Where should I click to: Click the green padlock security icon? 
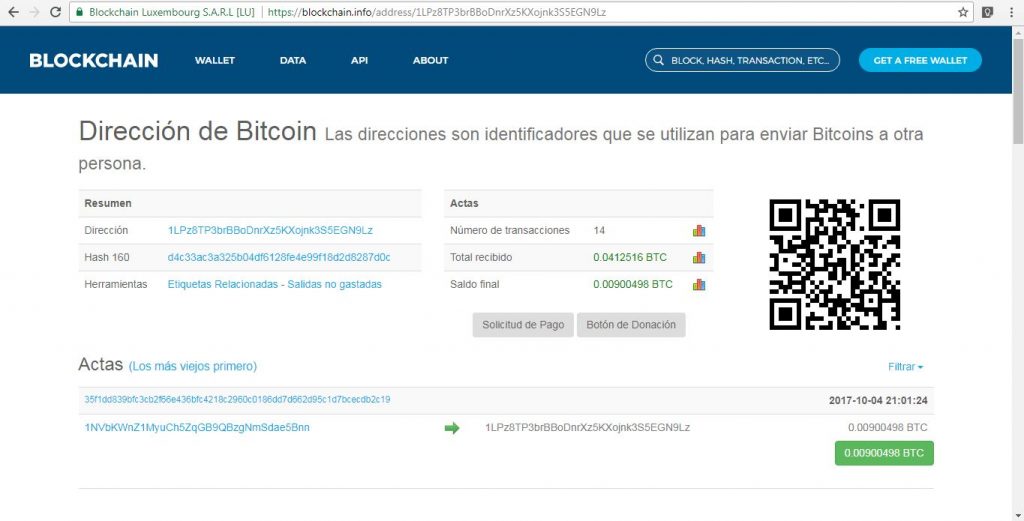tap(80, 12)
